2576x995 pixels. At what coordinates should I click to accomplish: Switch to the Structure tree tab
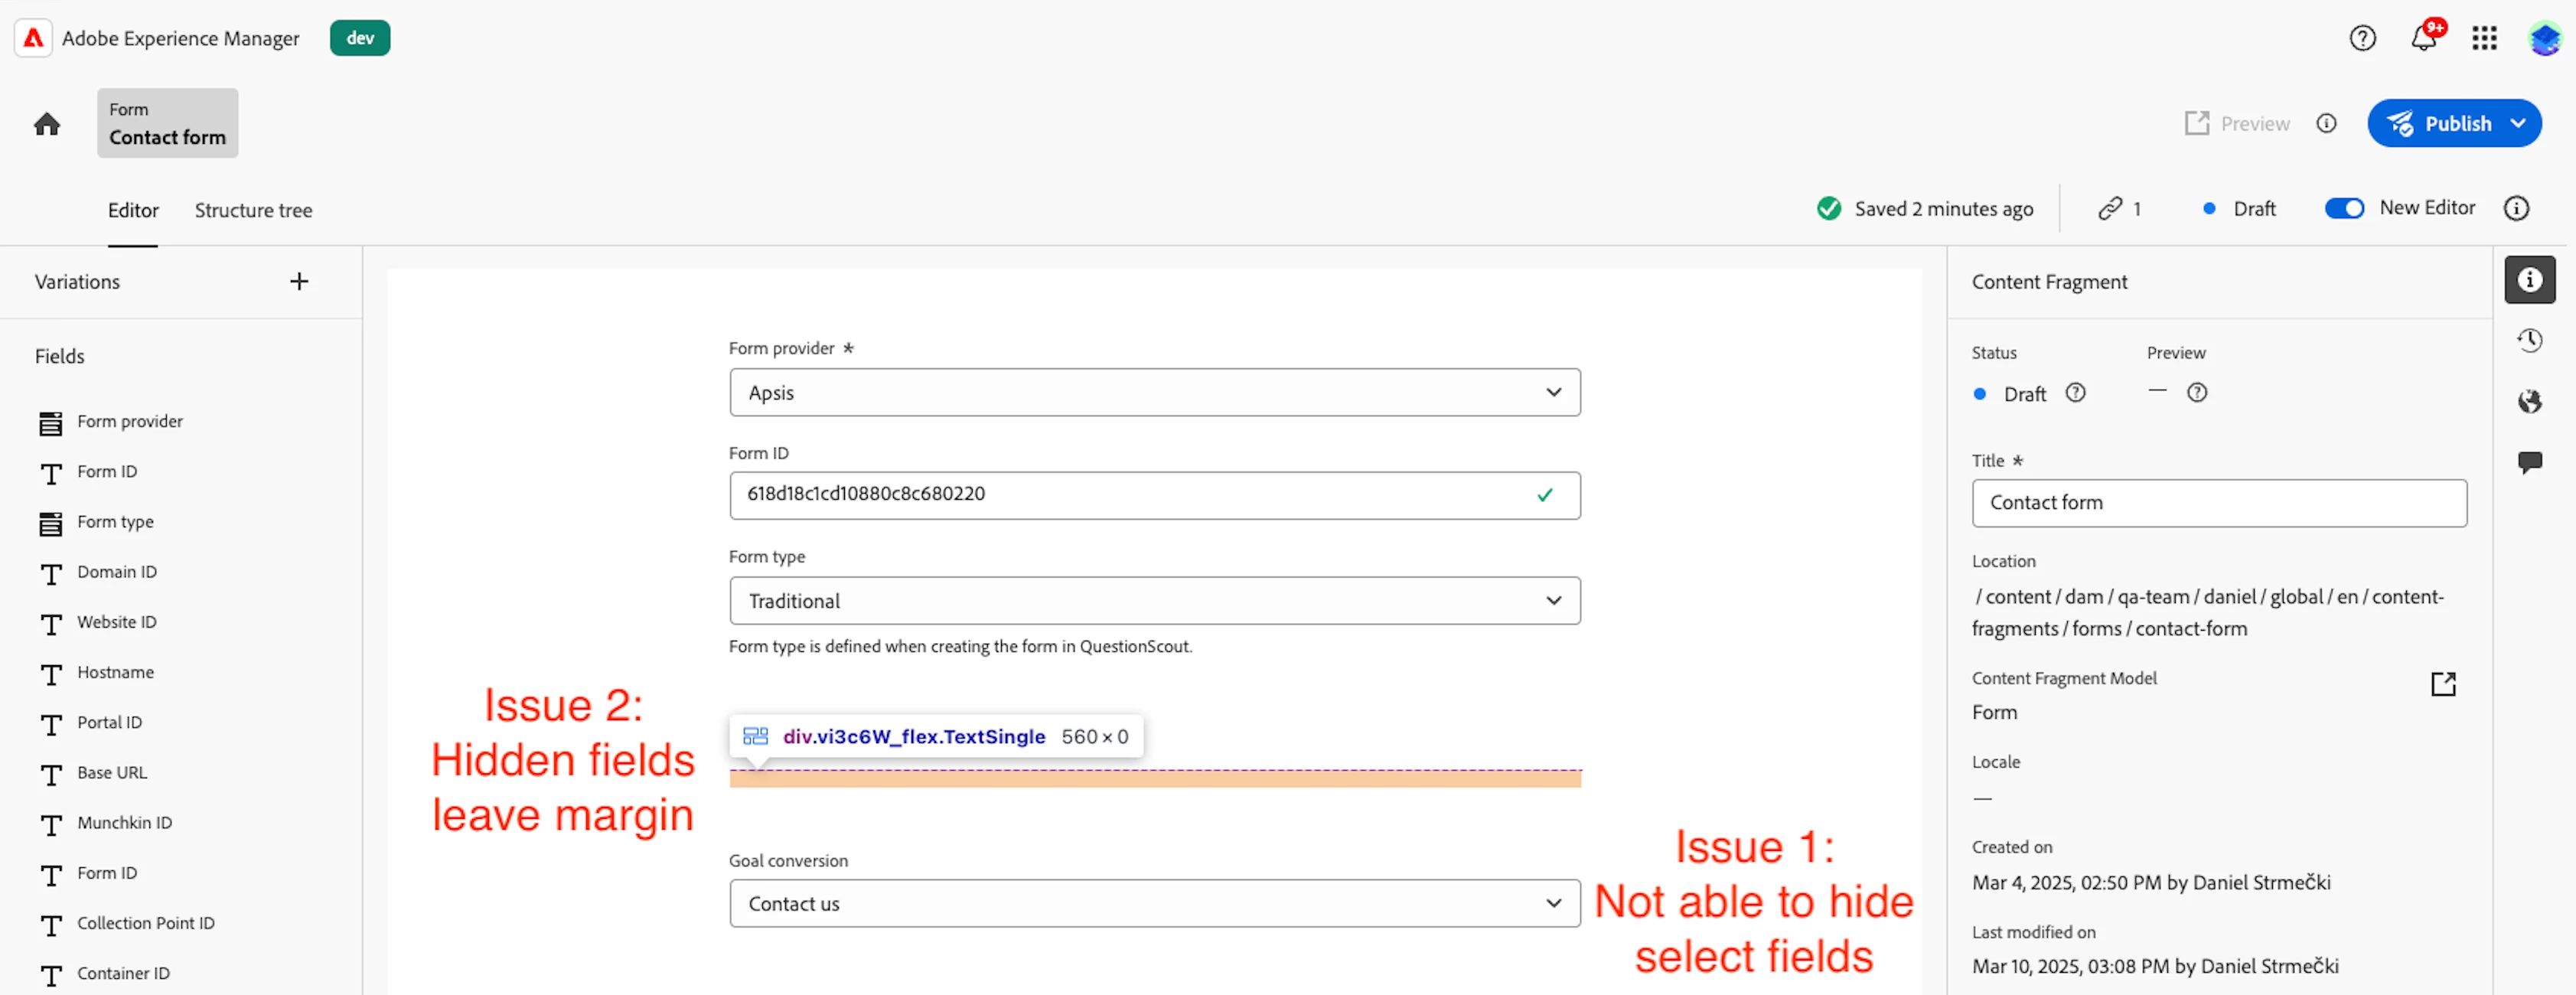click(253, 210)
